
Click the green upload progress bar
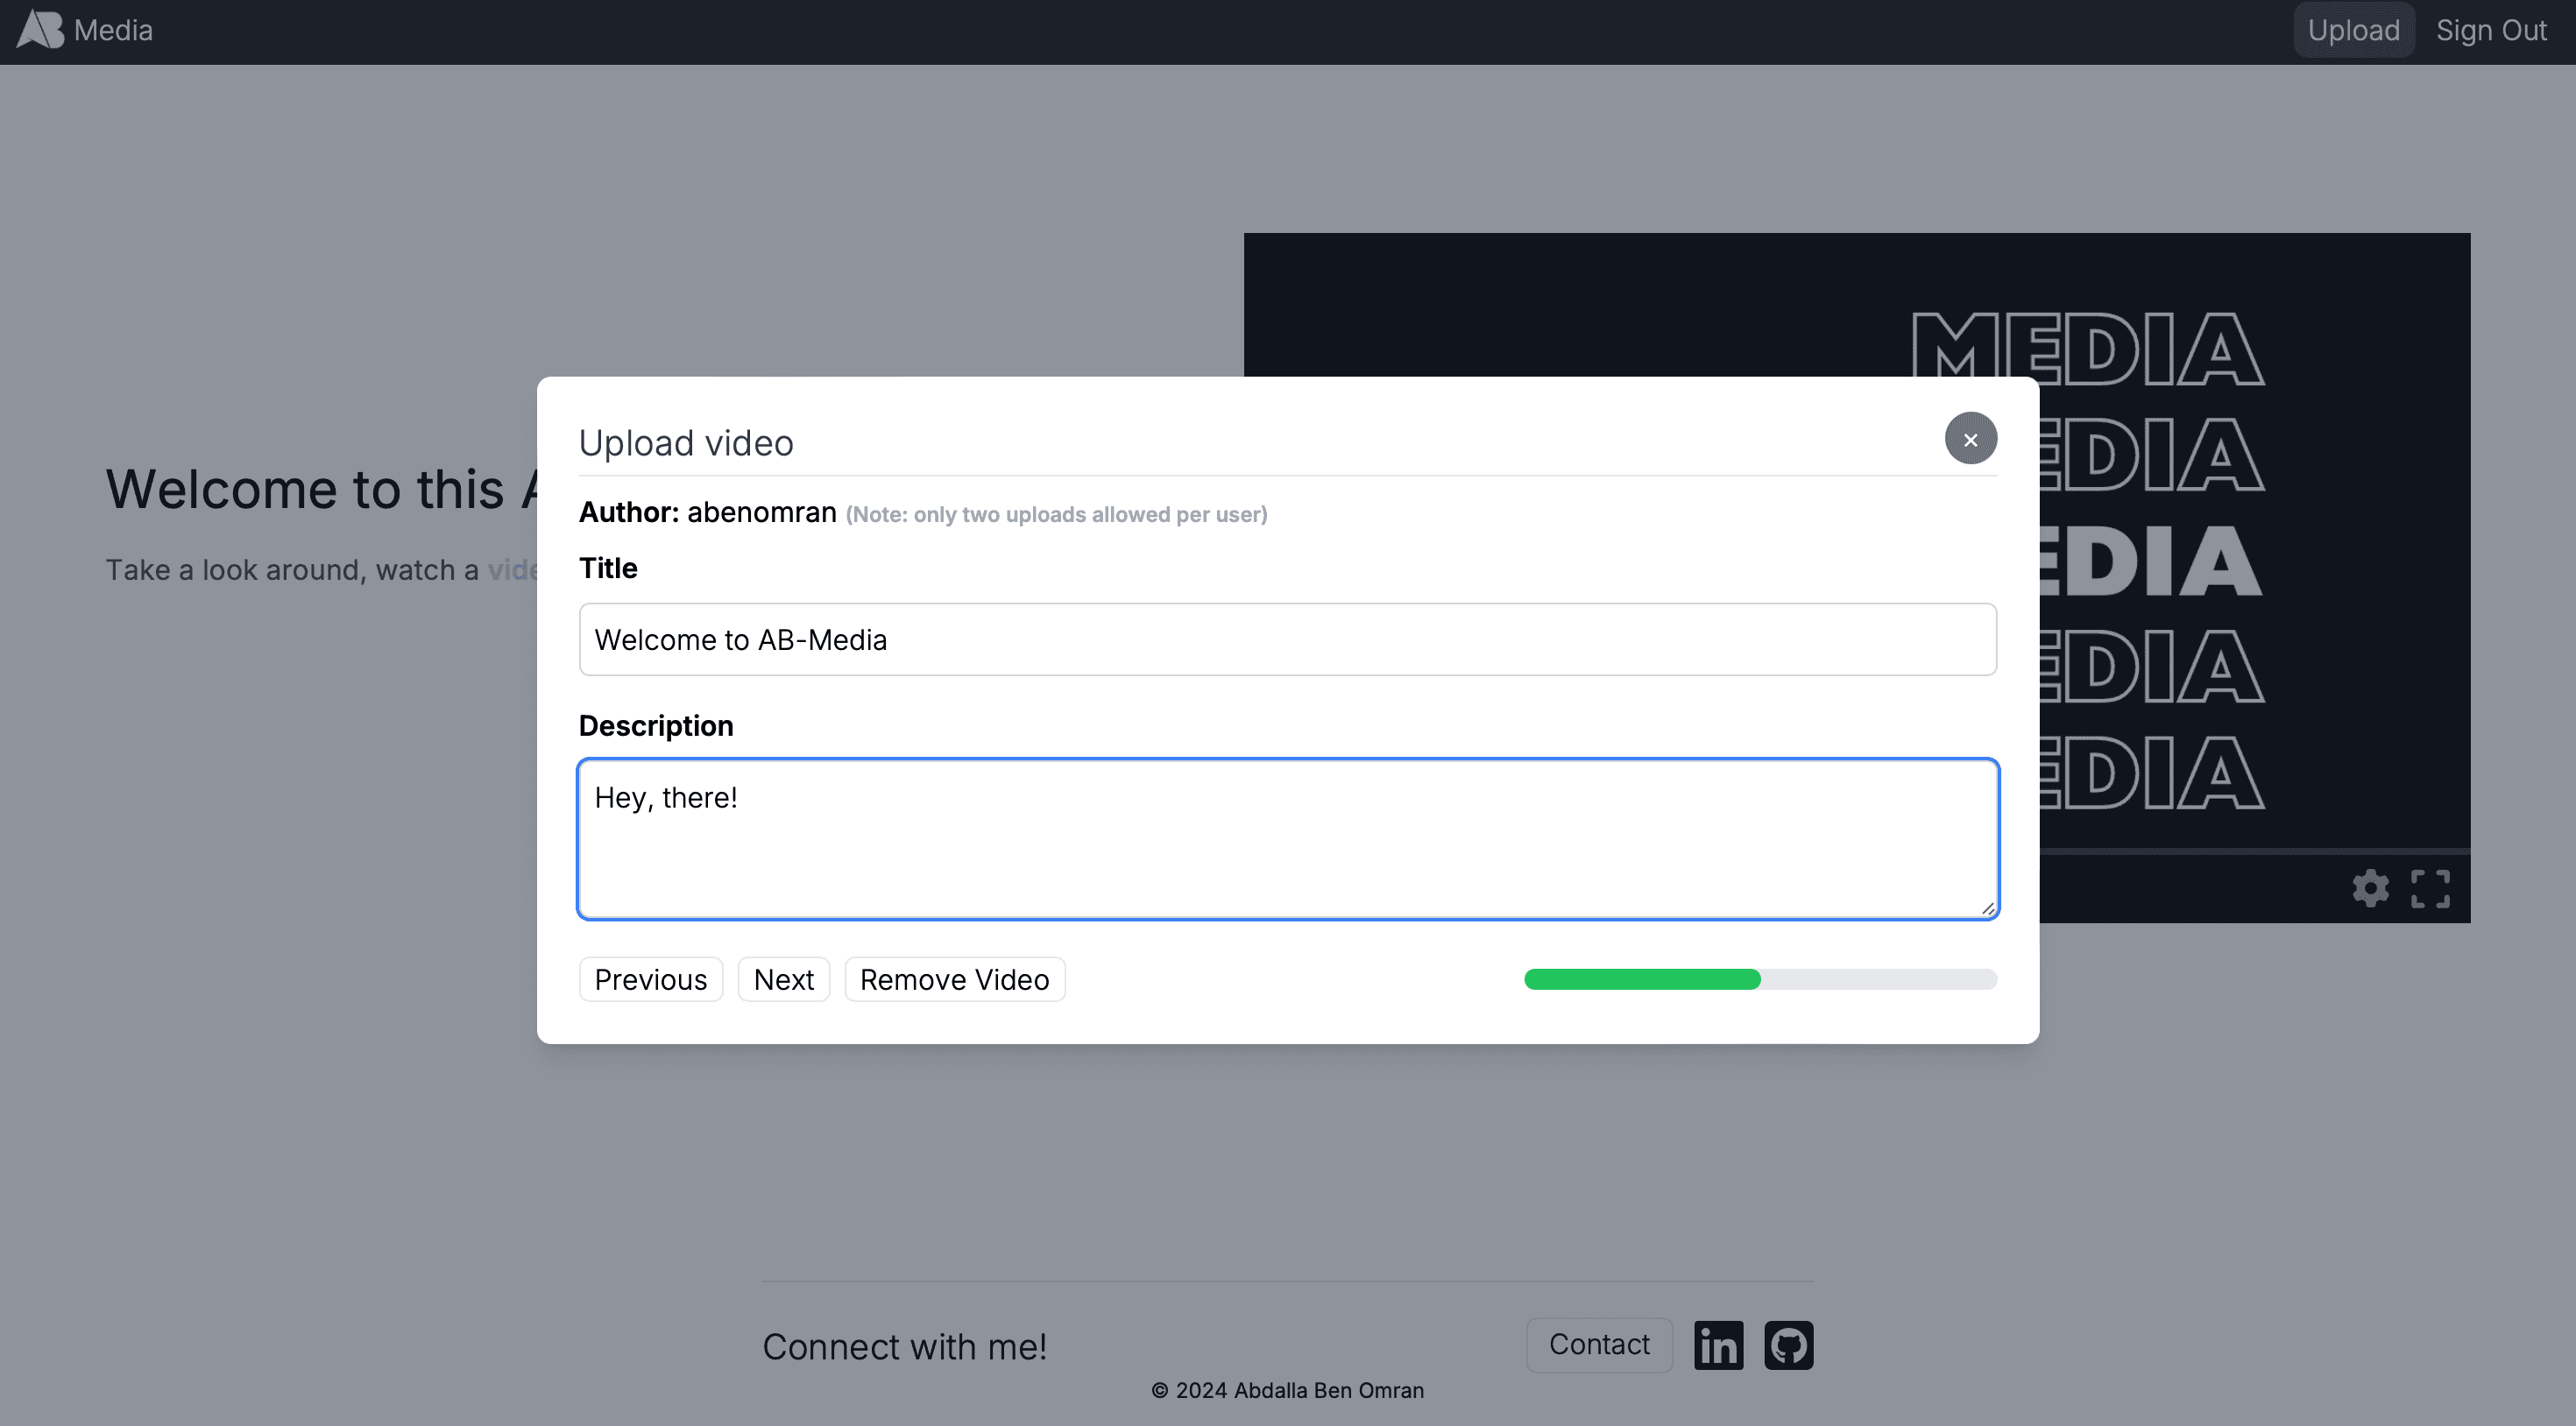(1642, 979)
